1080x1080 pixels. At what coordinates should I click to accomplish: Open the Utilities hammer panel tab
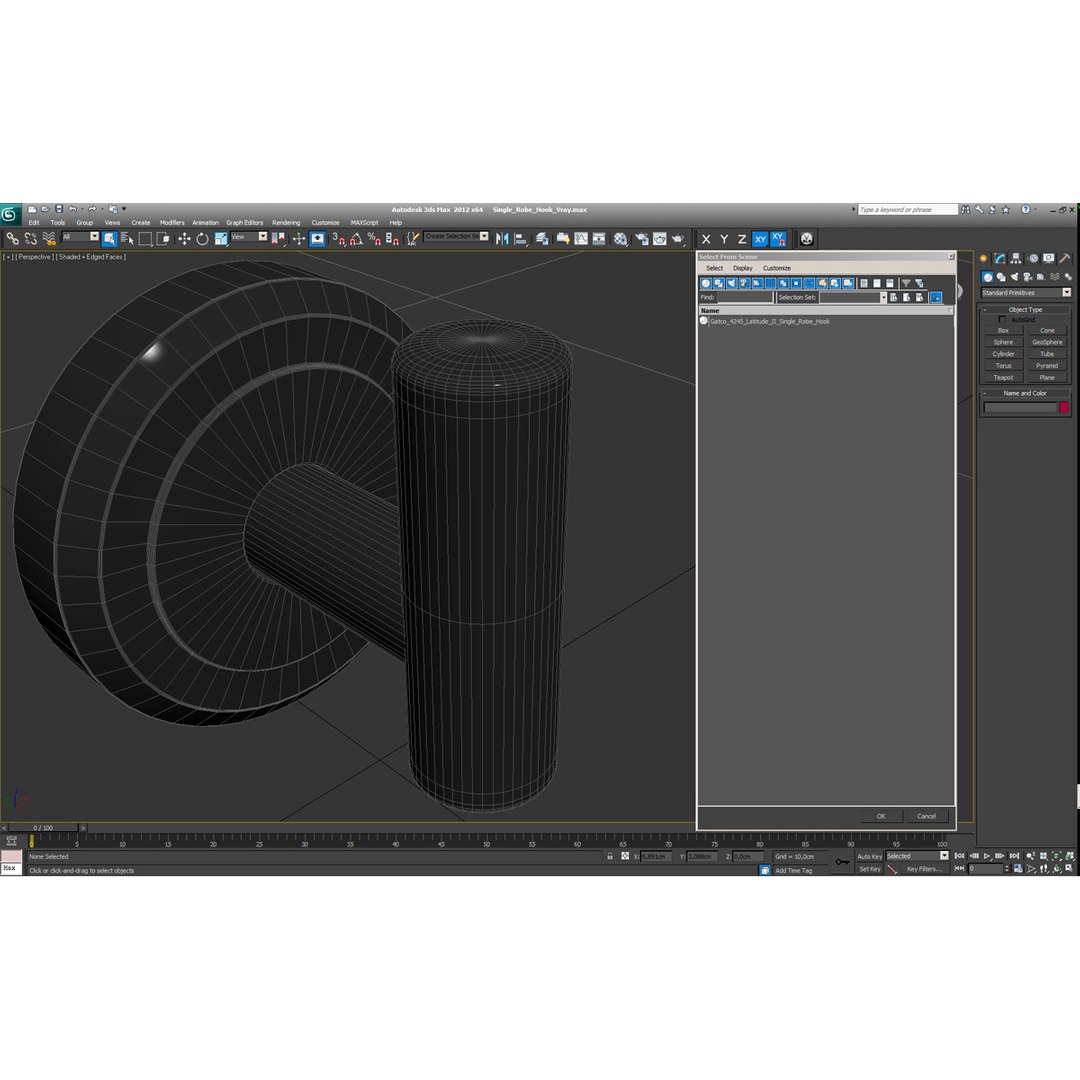click(x=1065, y=258)
